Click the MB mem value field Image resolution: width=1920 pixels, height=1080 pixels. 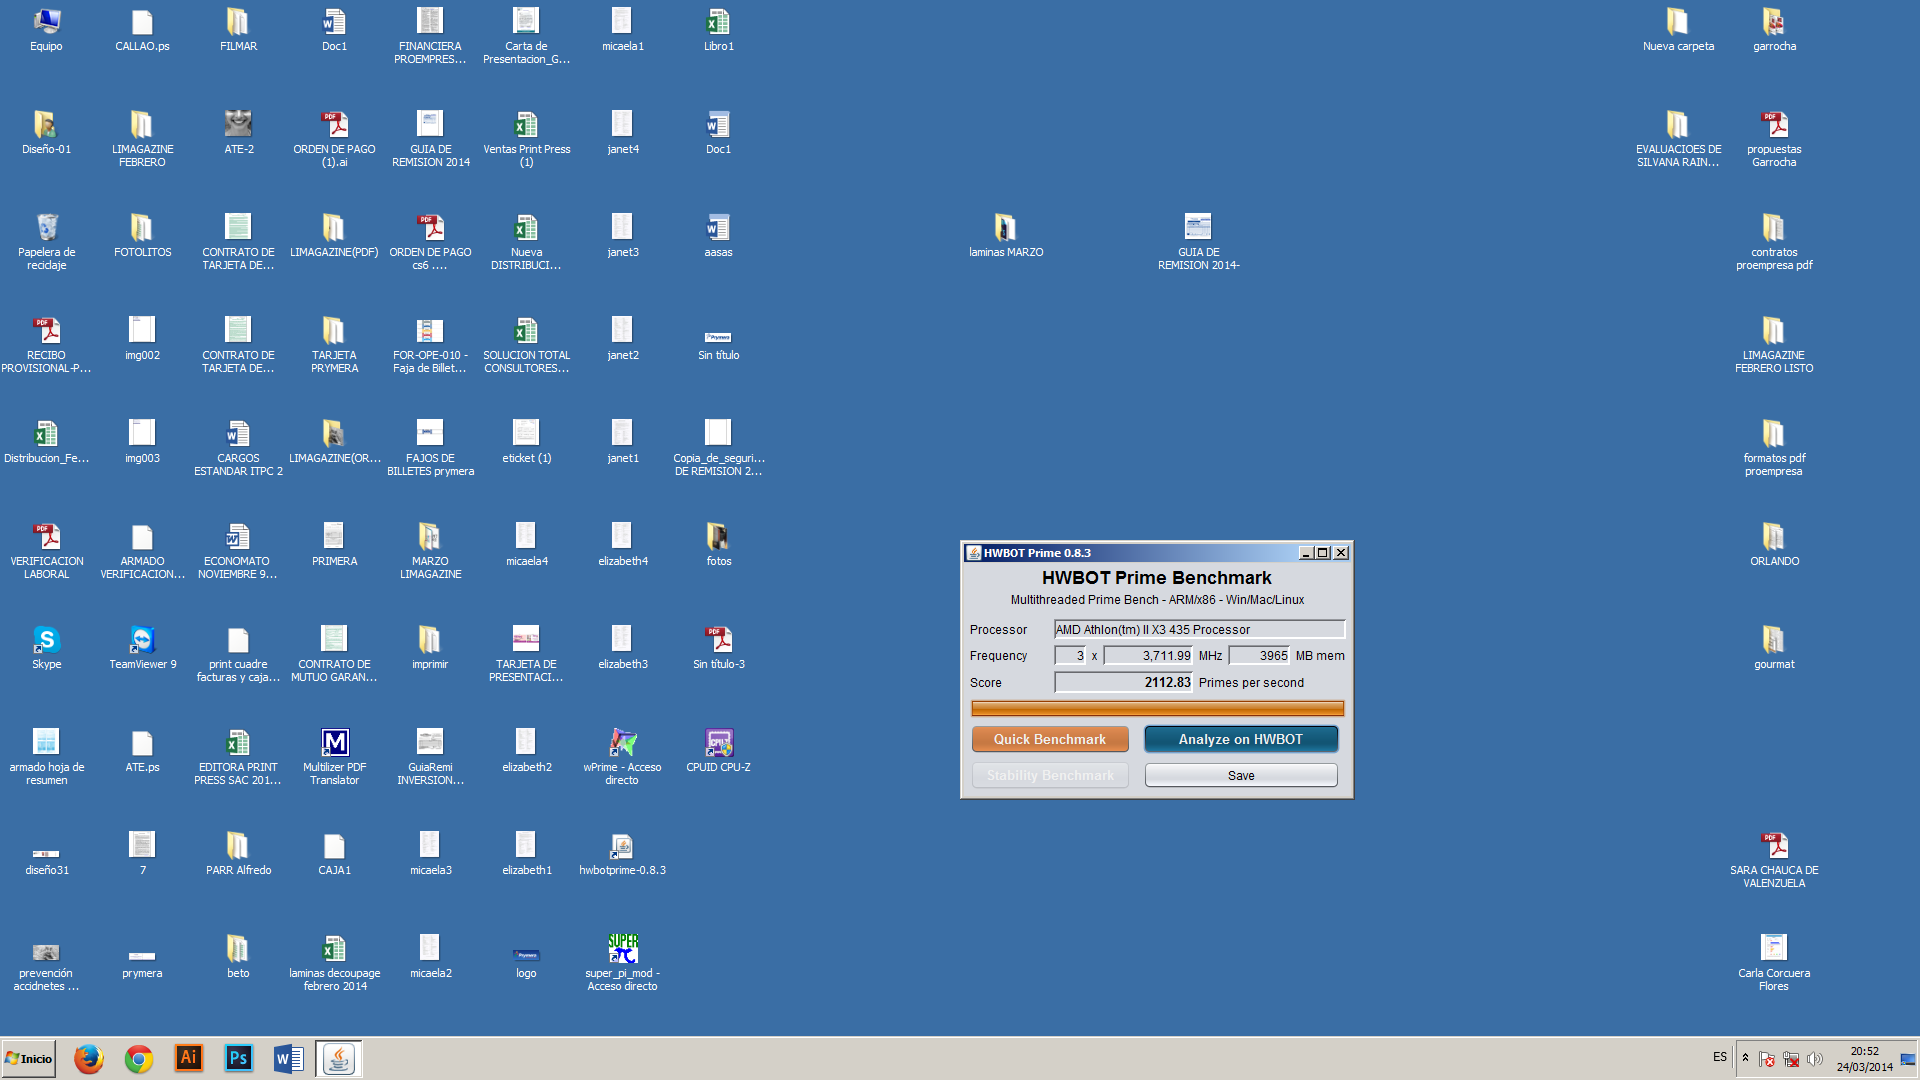pos(1259,656)
